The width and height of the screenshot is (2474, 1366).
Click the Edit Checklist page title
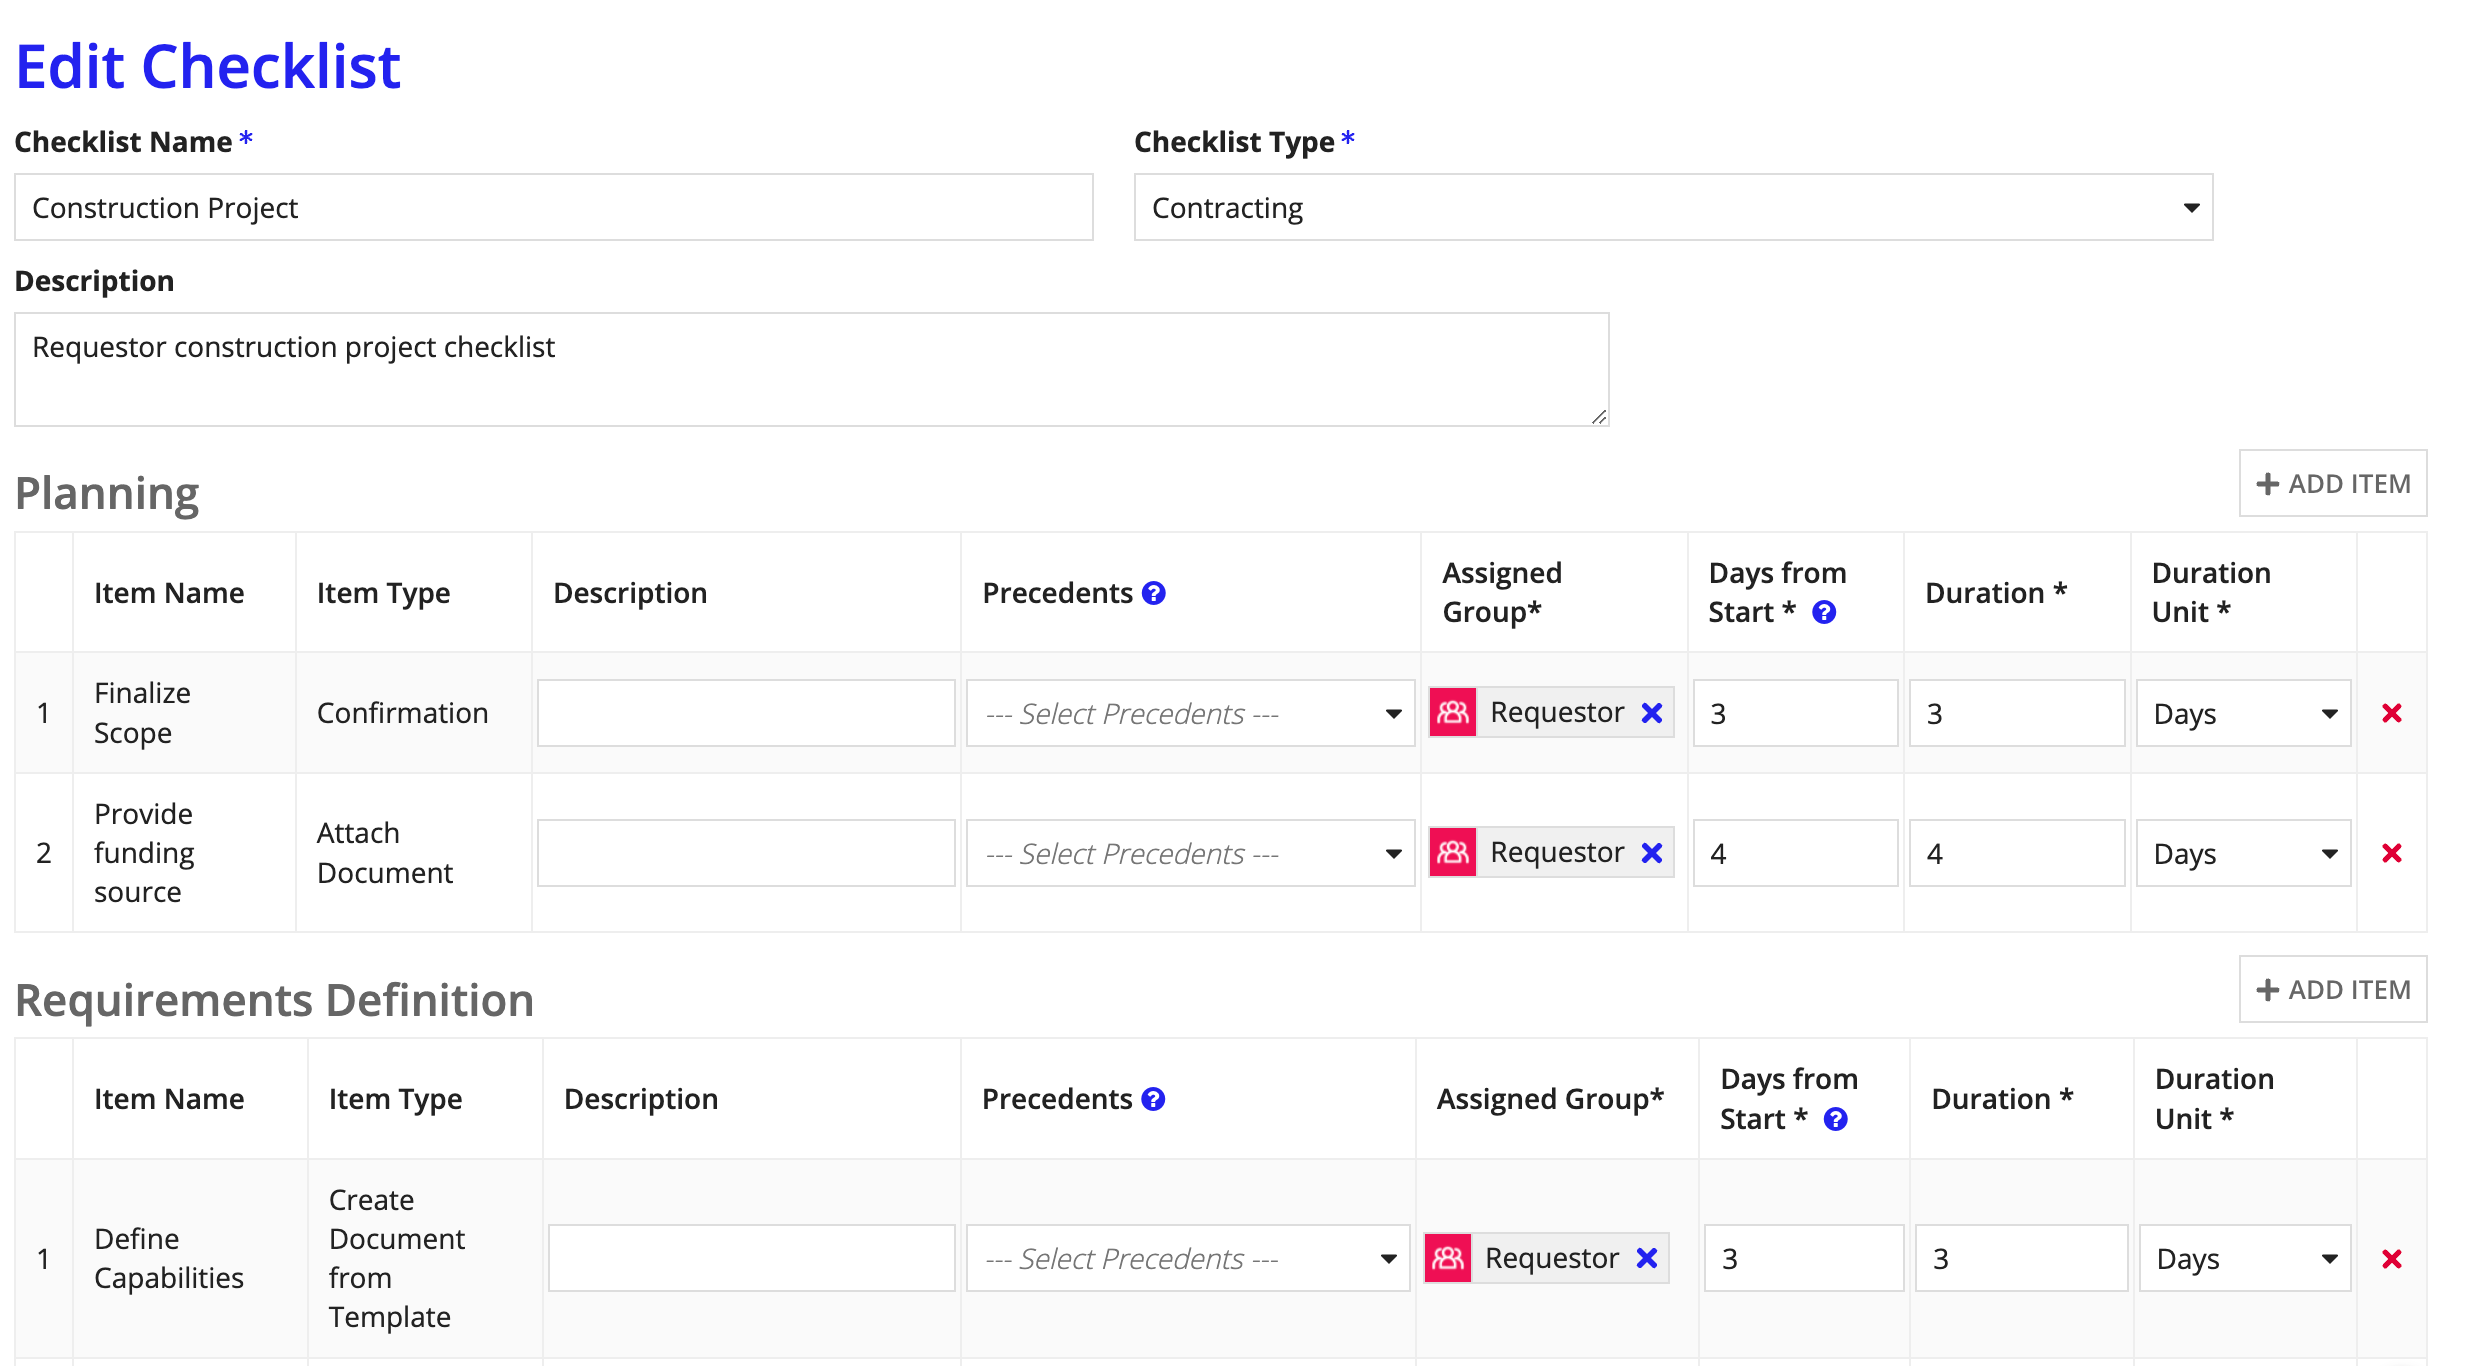click(208, 67)
